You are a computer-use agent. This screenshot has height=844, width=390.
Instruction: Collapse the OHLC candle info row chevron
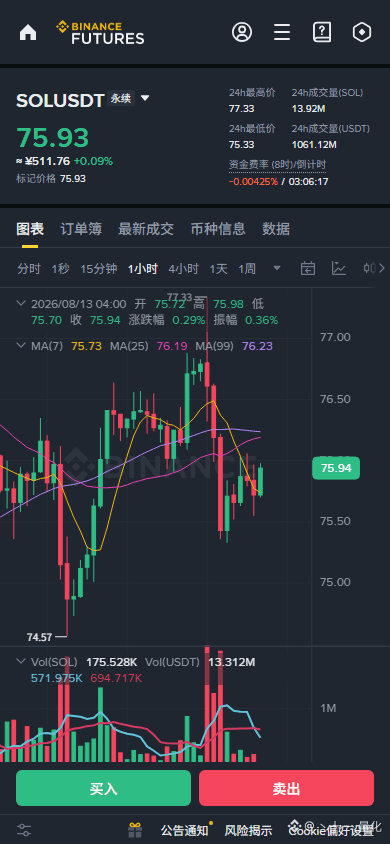(21, 304)
